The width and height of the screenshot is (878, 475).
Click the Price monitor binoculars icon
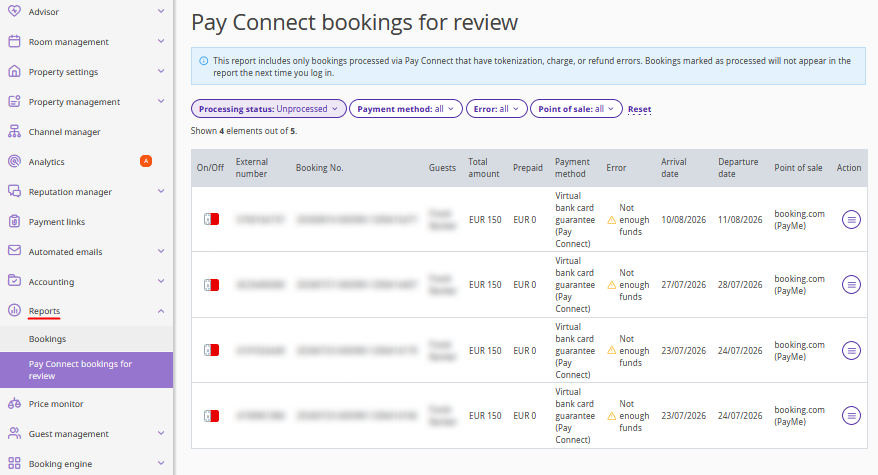pyautogui.click(x=15, y=403)
